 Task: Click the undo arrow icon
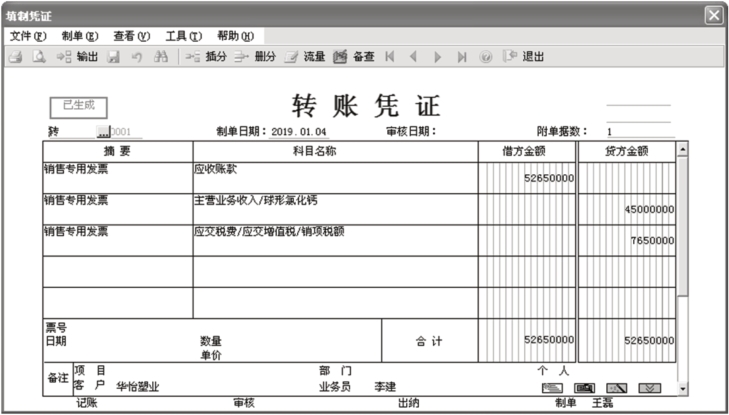(x=136, y=57)
